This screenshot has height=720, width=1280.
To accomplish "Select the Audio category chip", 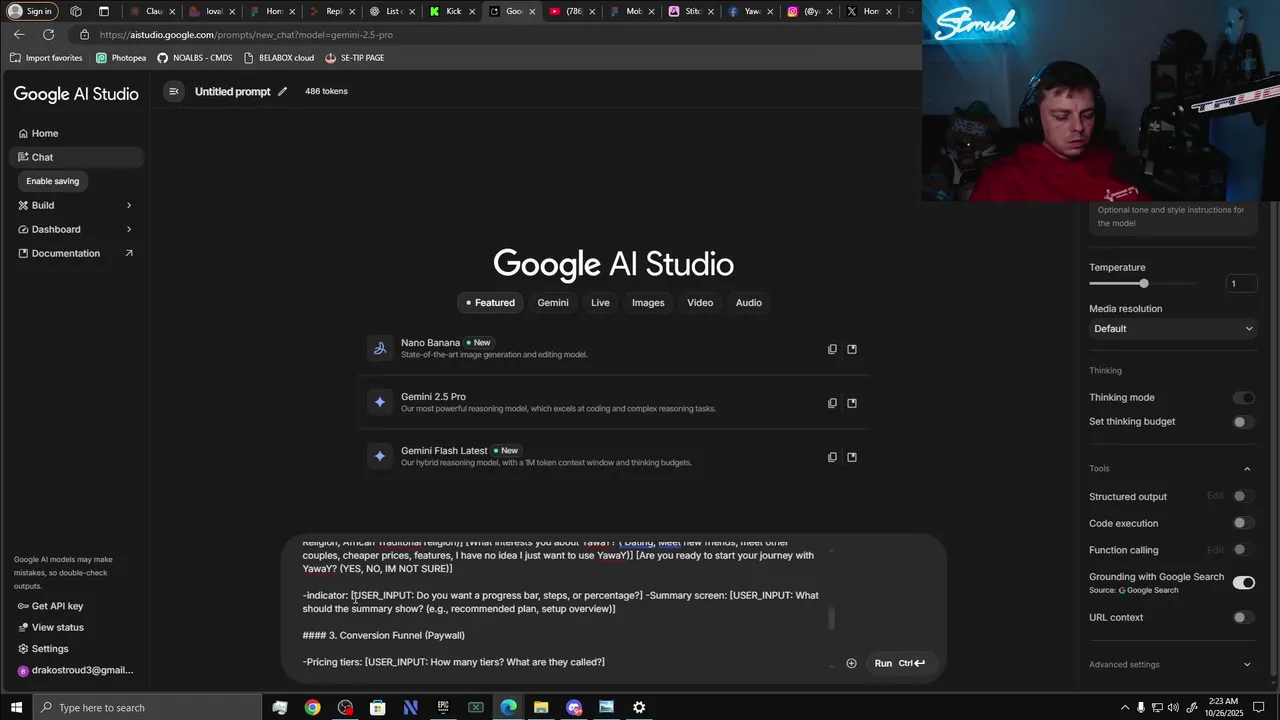I will click(749, 303).
